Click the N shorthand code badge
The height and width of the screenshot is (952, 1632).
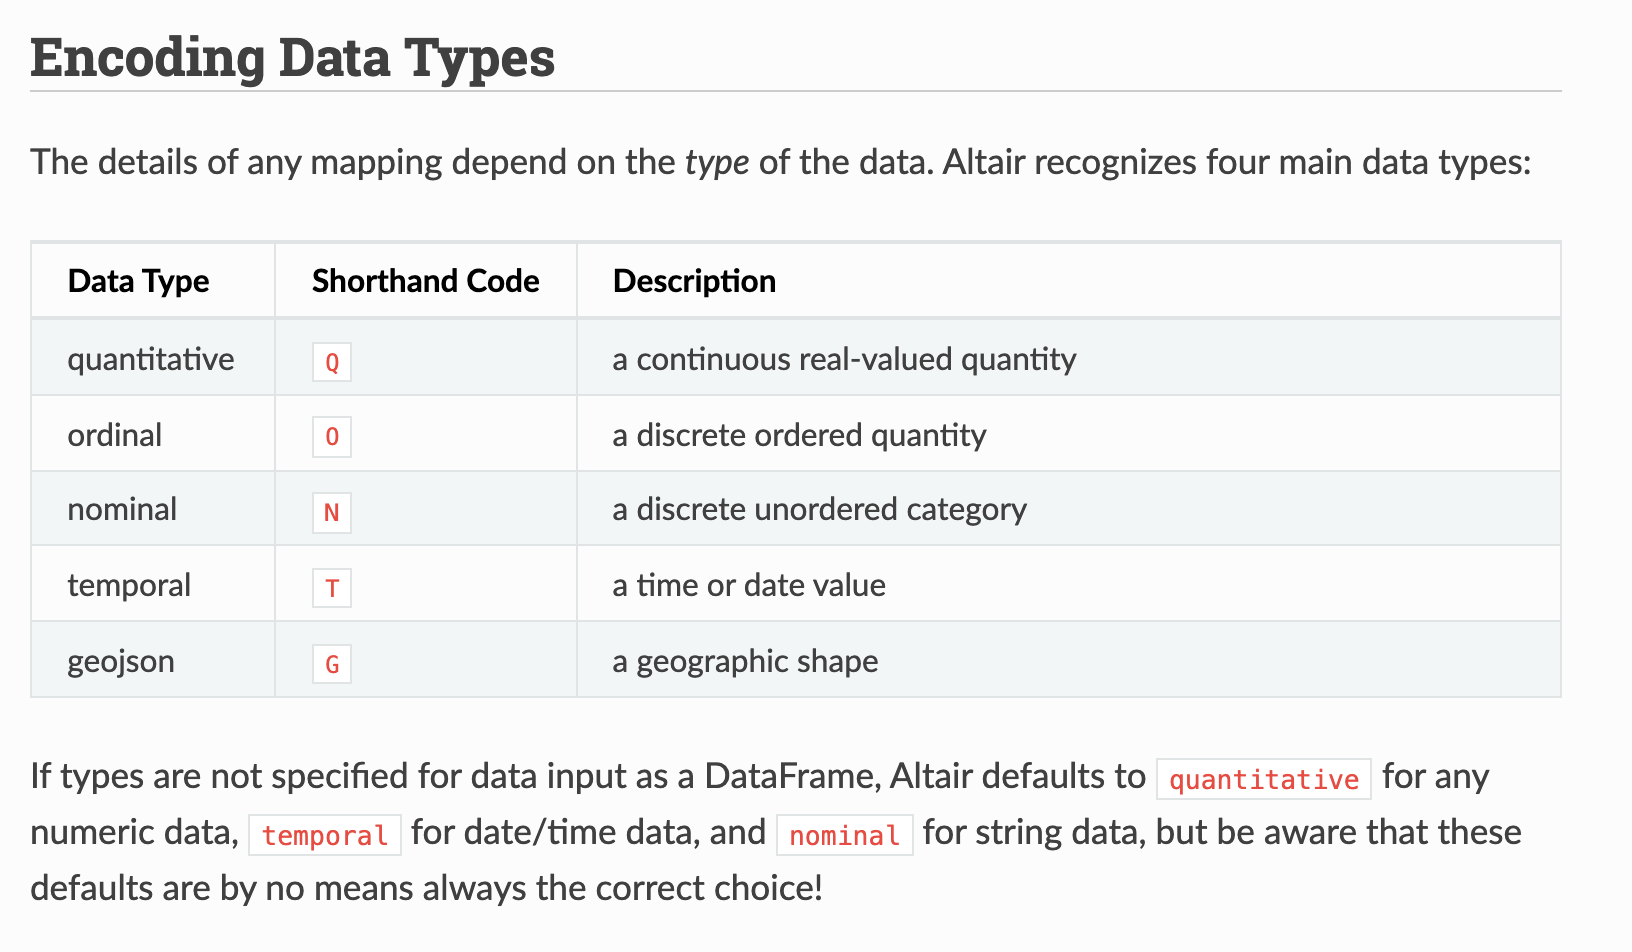[x=332, y=513]
